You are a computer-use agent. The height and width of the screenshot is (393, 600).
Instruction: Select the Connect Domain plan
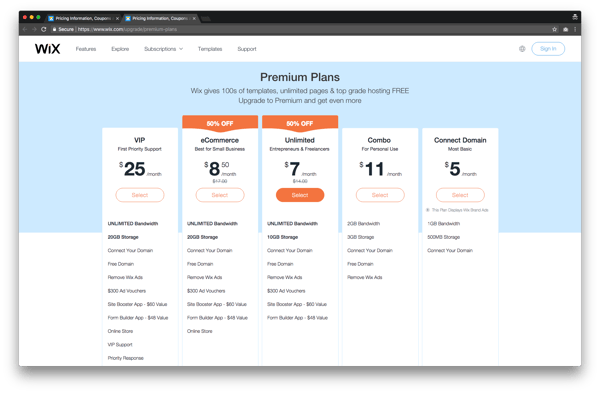(460, 195)
